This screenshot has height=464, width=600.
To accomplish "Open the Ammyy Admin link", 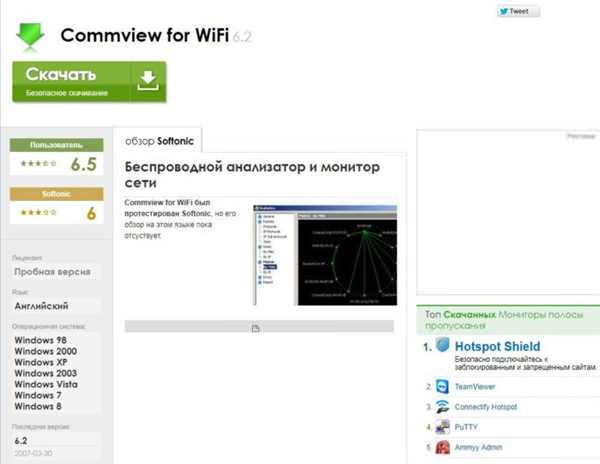I will point(478,447).
